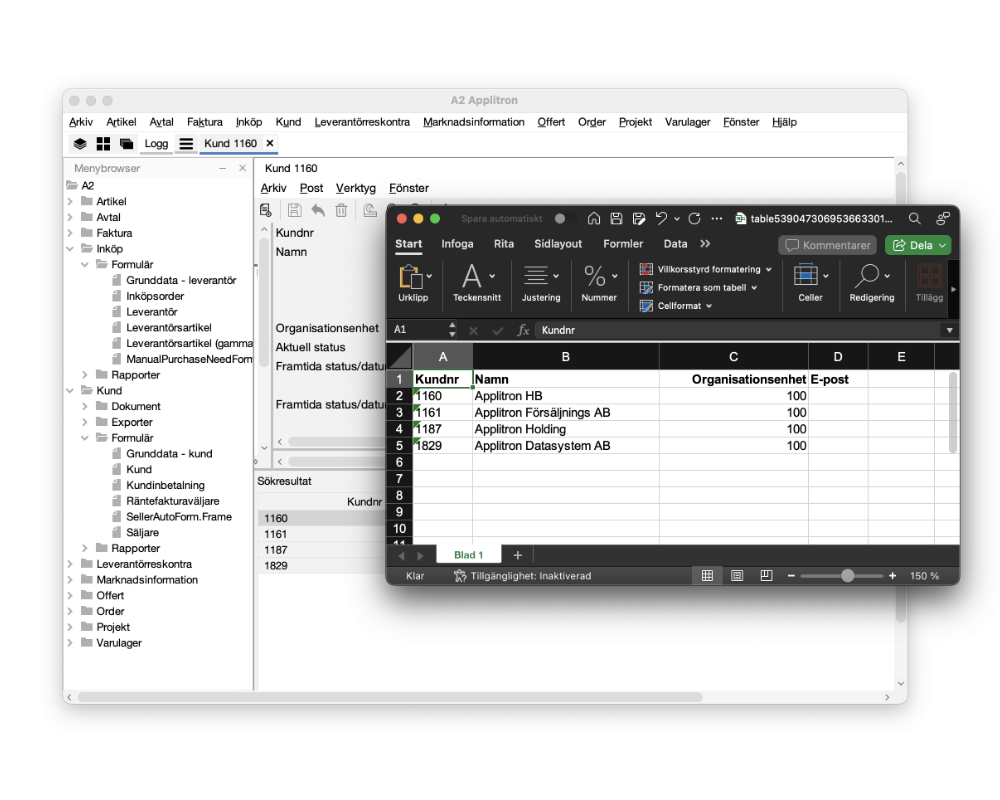The height and width of the screenshot is (800, 1000).
Task: Expand the Varulager folder in tree
Action: pyautogui.click(x=70, y=643)
